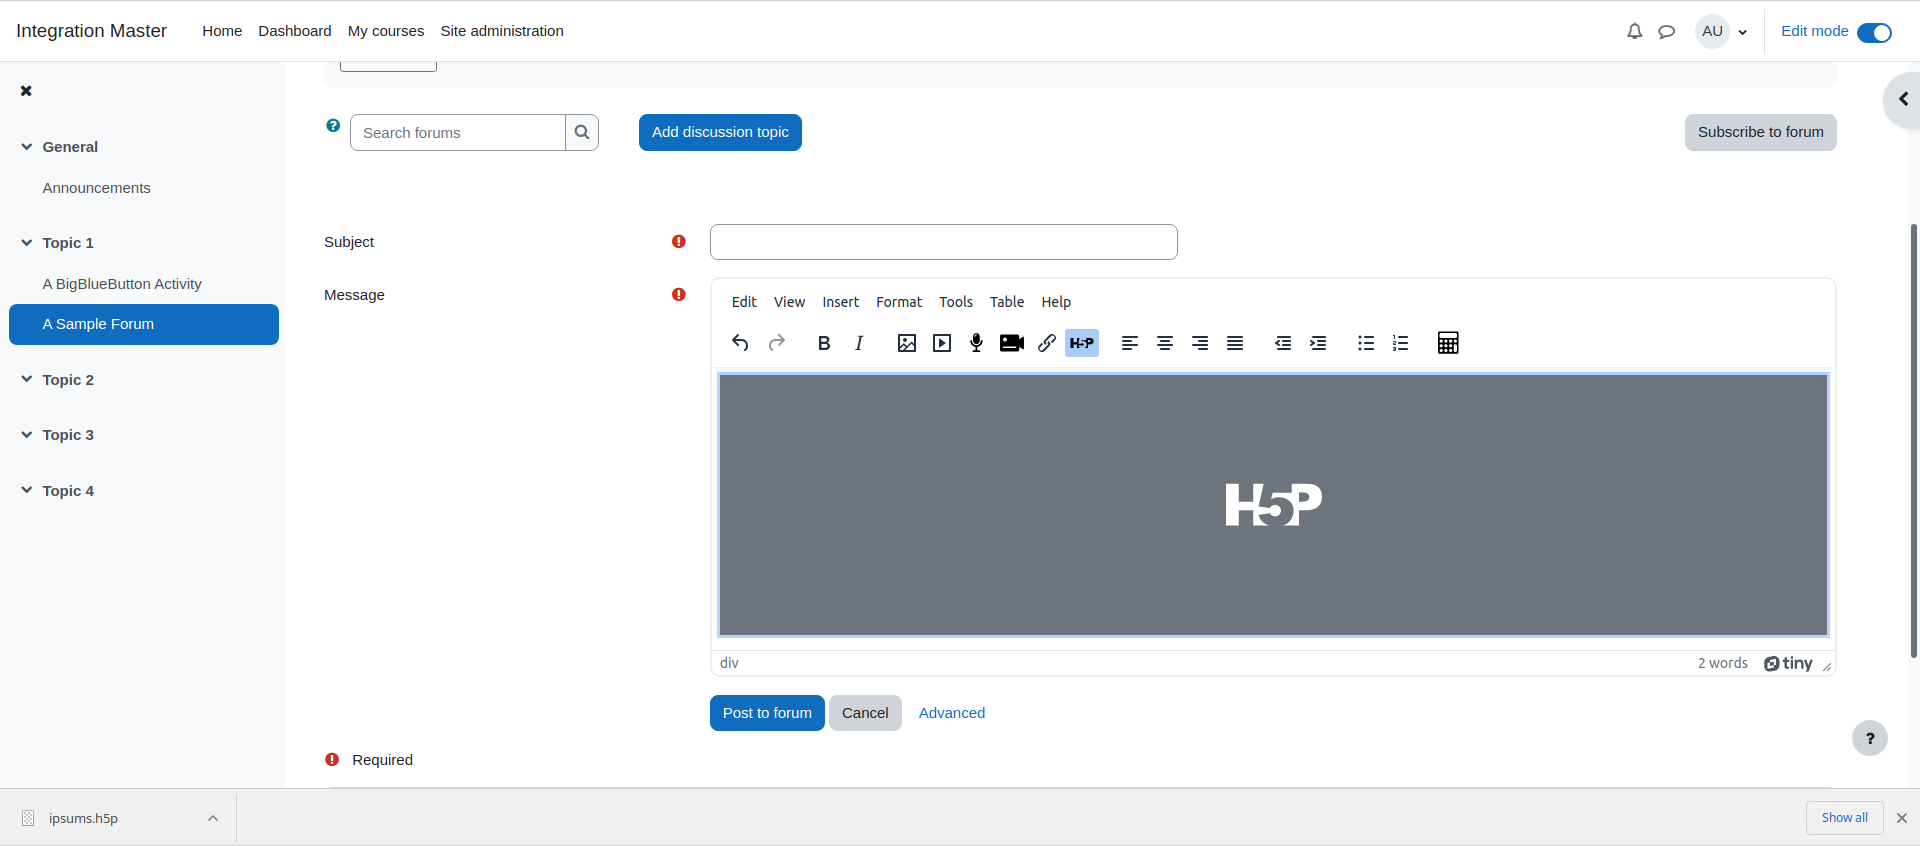Click the Integration Master site name
The width and height of the screenshot is (1920, 846).
point(91,31)
